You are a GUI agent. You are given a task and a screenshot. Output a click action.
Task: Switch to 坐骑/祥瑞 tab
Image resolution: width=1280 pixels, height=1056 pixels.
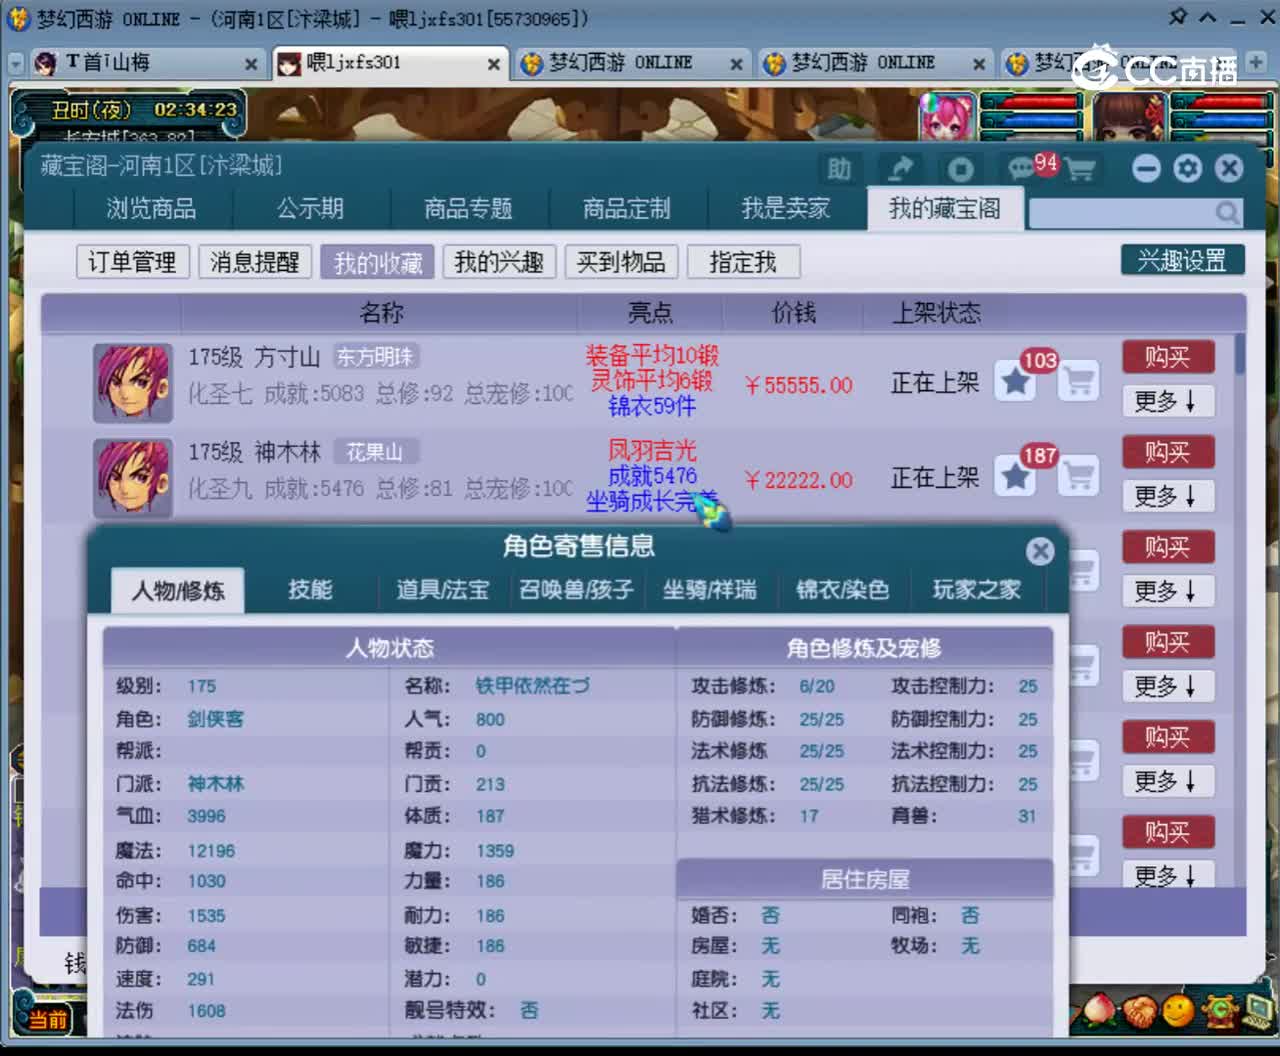click(x=710, y=590)
